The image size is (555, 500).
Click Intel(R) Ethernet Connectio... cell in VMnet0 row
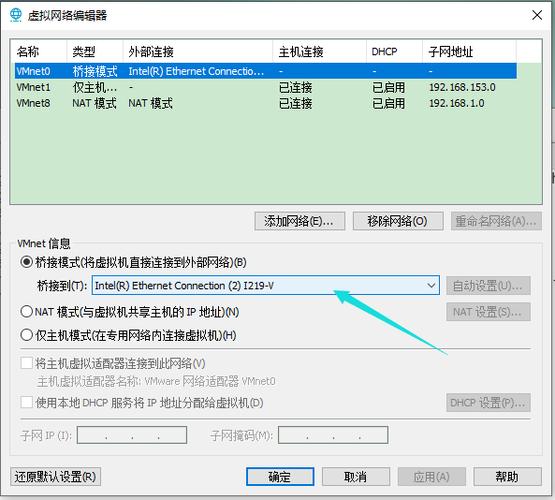196,71
